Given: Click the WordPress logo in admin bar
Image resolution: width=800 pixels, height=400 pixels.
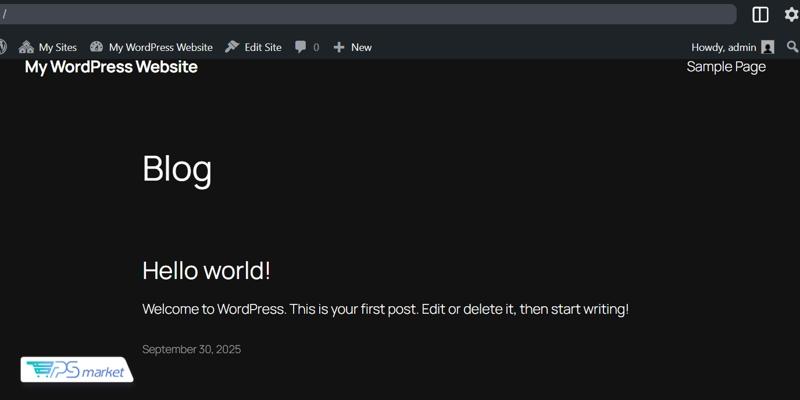Looking at the screenshot, I should [3, 47].
